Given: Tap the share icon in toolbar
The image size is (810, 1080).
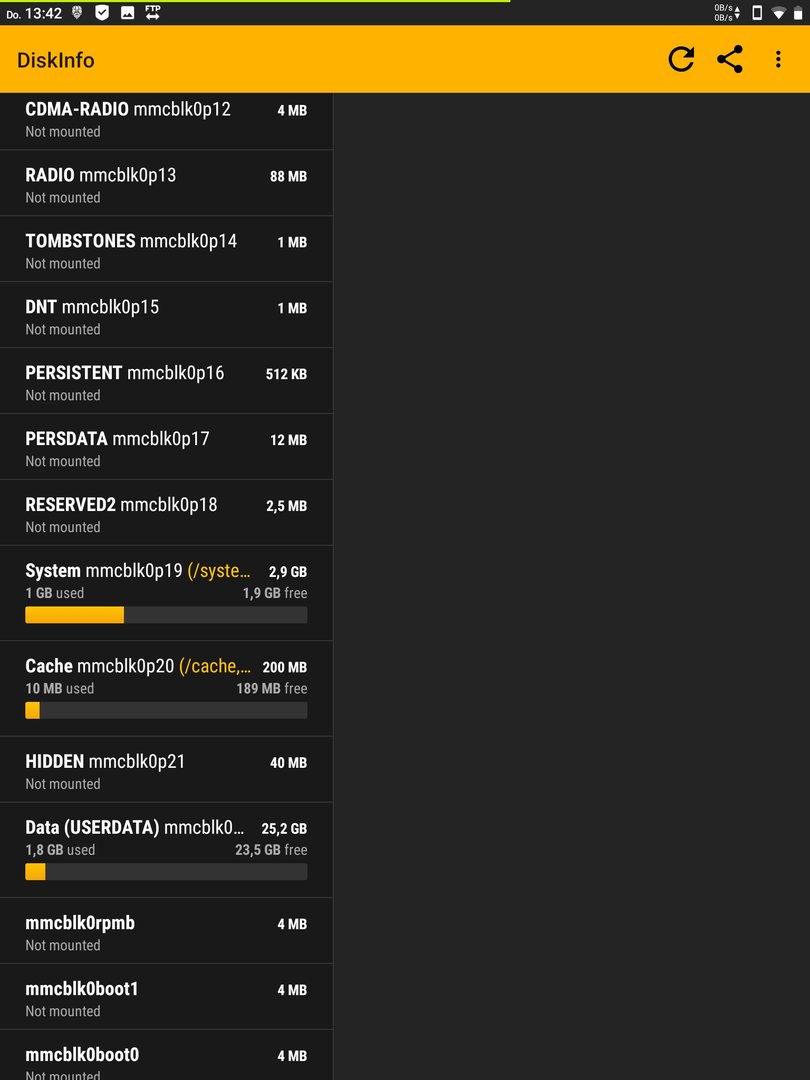Looking at the screenshot, I should [x=729, y=59].
